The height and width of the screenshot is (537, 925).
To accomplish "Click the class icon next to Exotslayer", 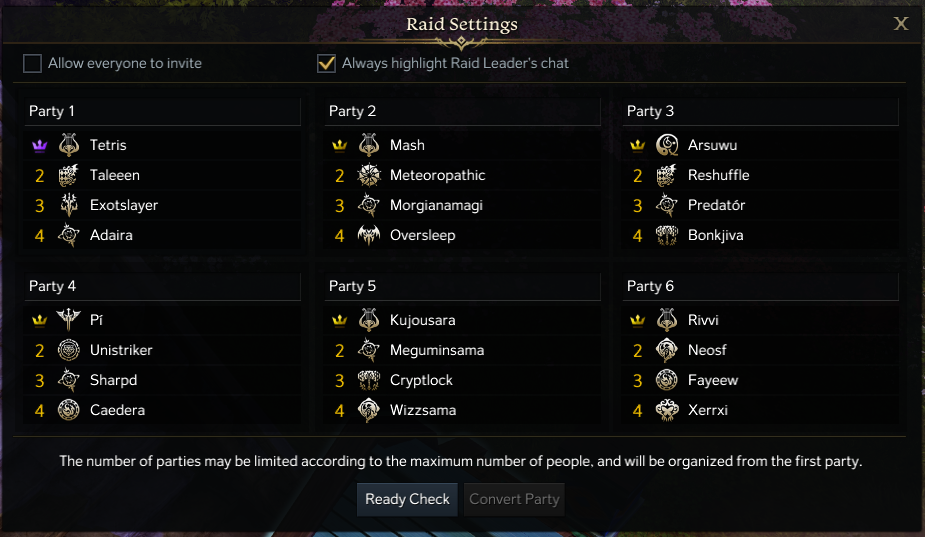I will coord(69,205).
